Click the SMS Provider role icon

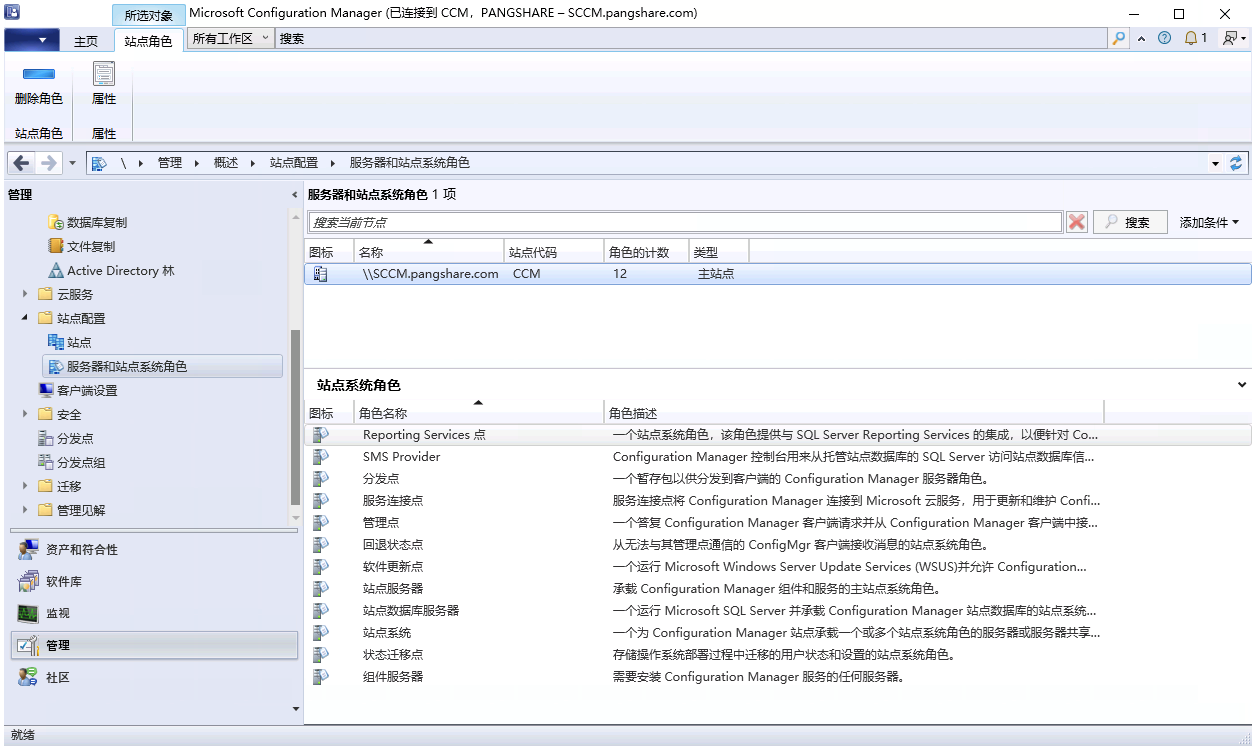pyautogui.click(x=320, y=457)
